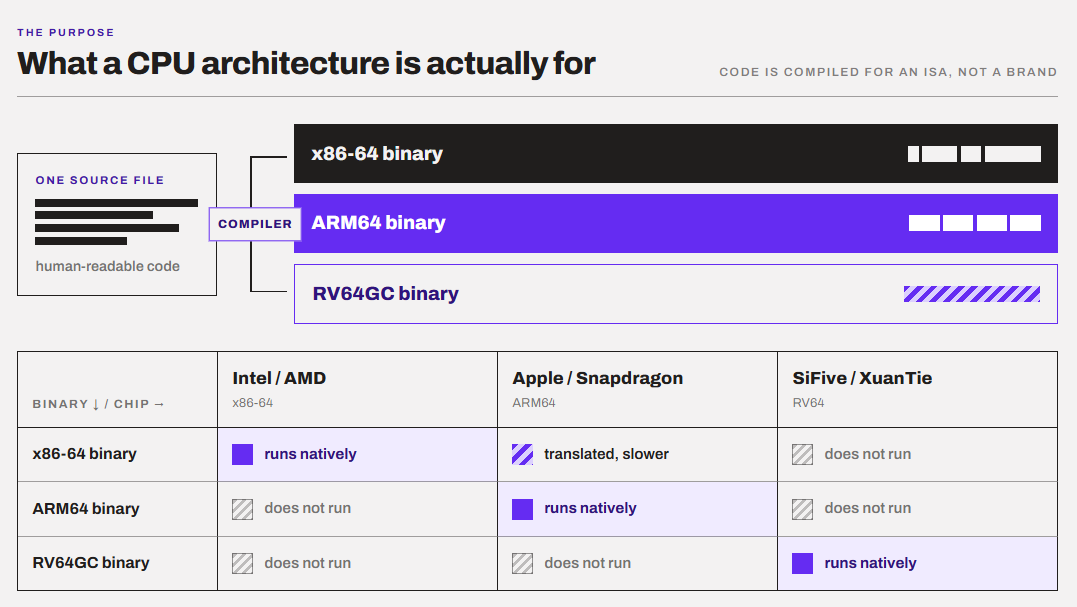1077x607 pixels.
Task: Click gray hatched swatch, RV64GC row Intel column
Action: coord(242,563)
